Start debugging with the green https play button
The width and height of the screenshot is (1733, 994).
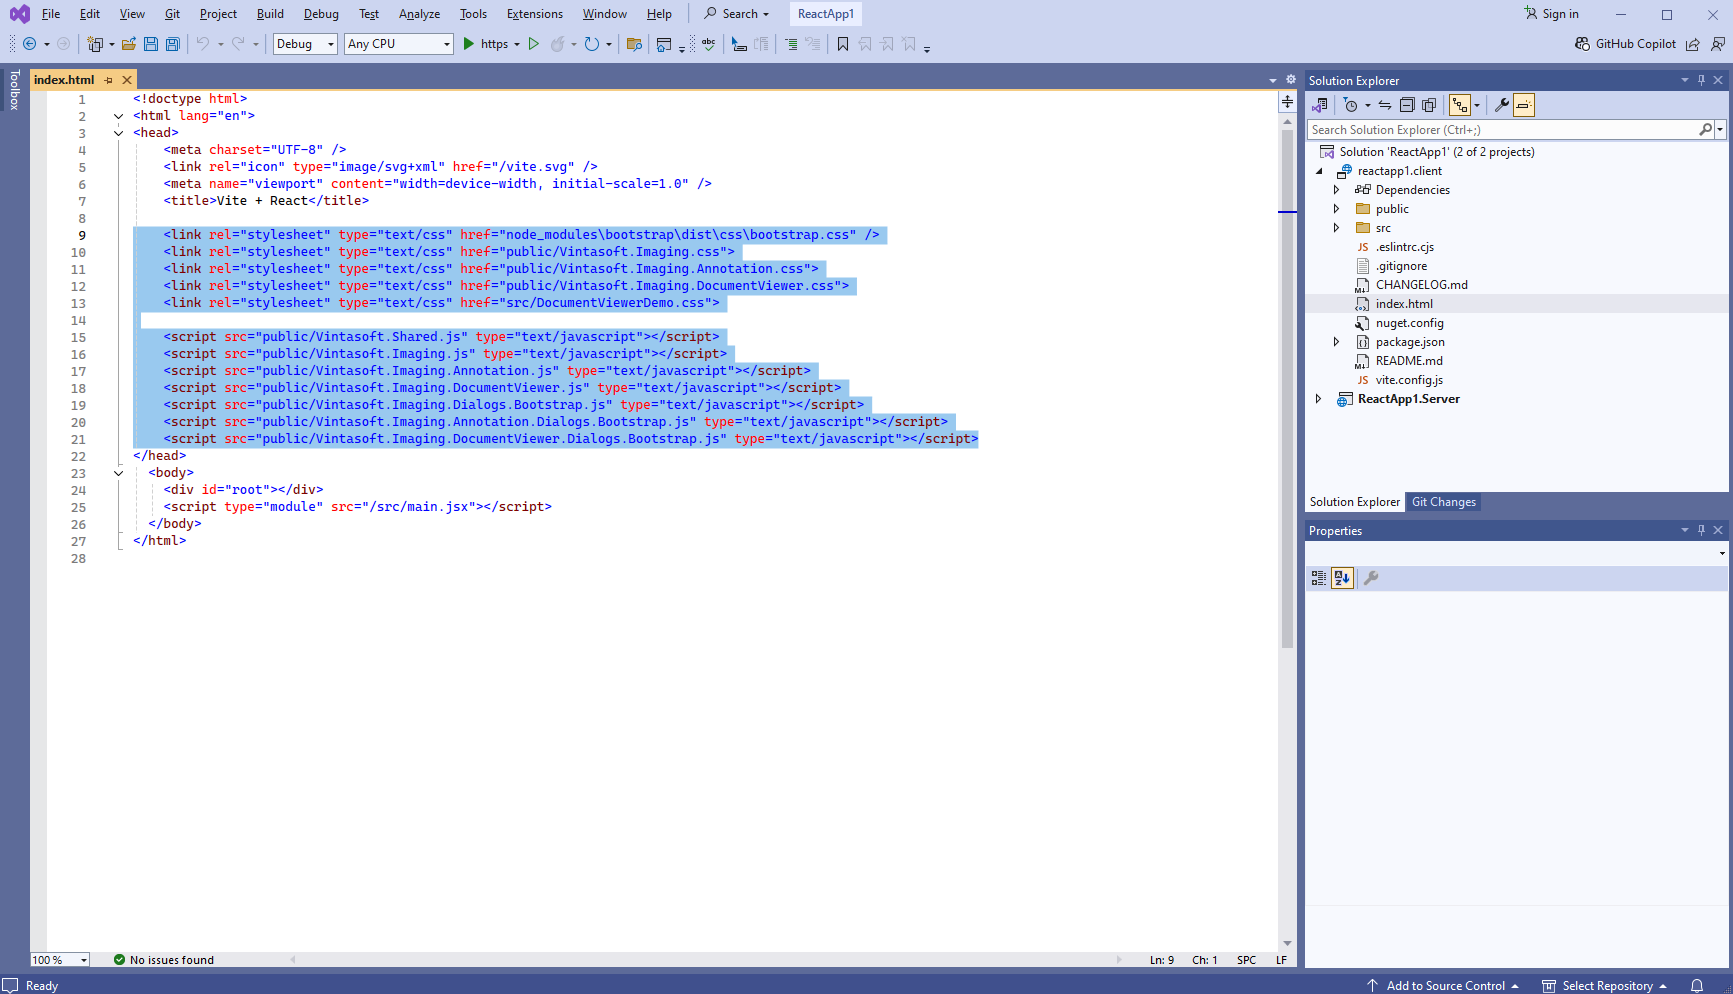point(469,44)
